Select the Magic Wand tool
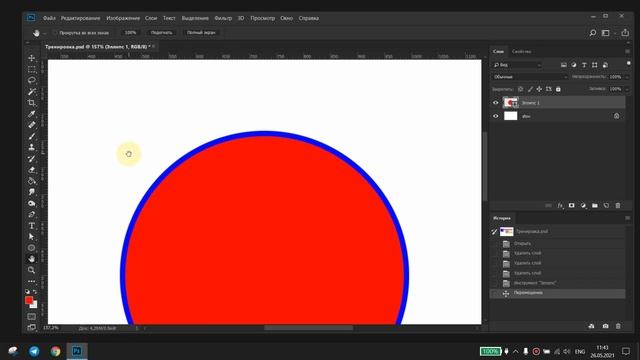Screen dimensions: 640x360 (x=31, y=91)
